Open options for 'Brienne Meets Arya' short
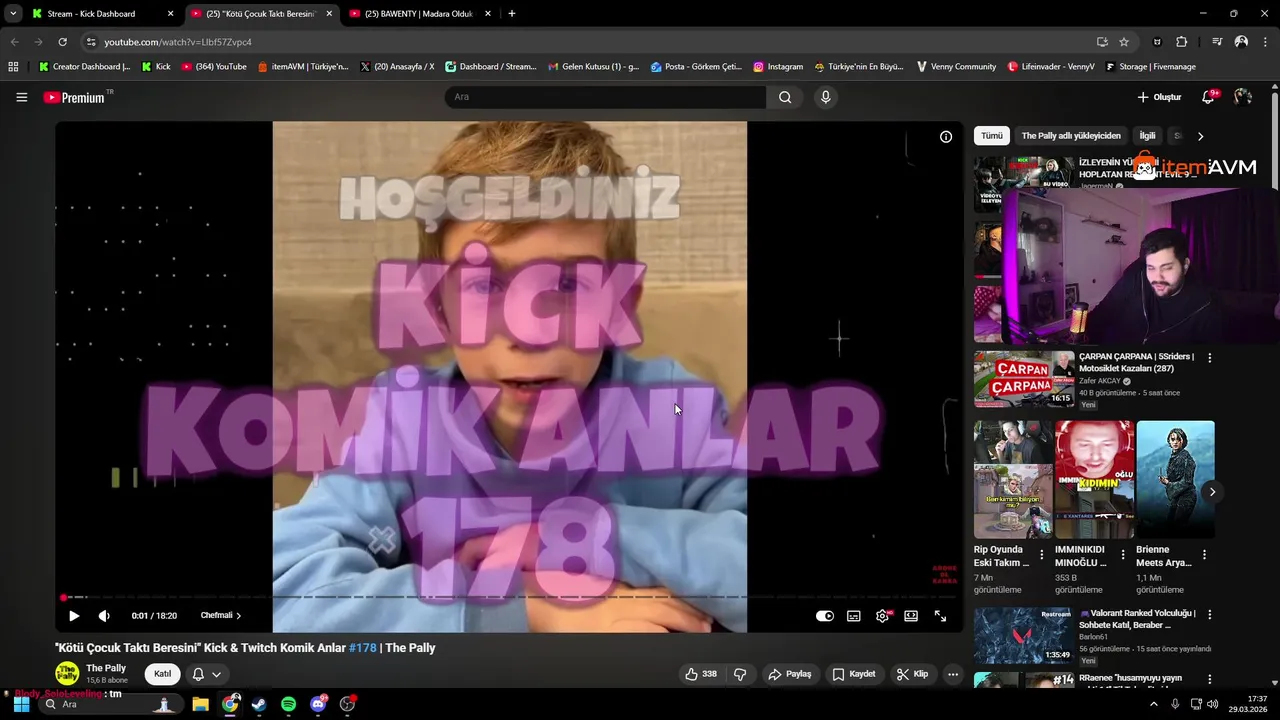This screenshot has height=720, width=1280. coord(1204,555)
